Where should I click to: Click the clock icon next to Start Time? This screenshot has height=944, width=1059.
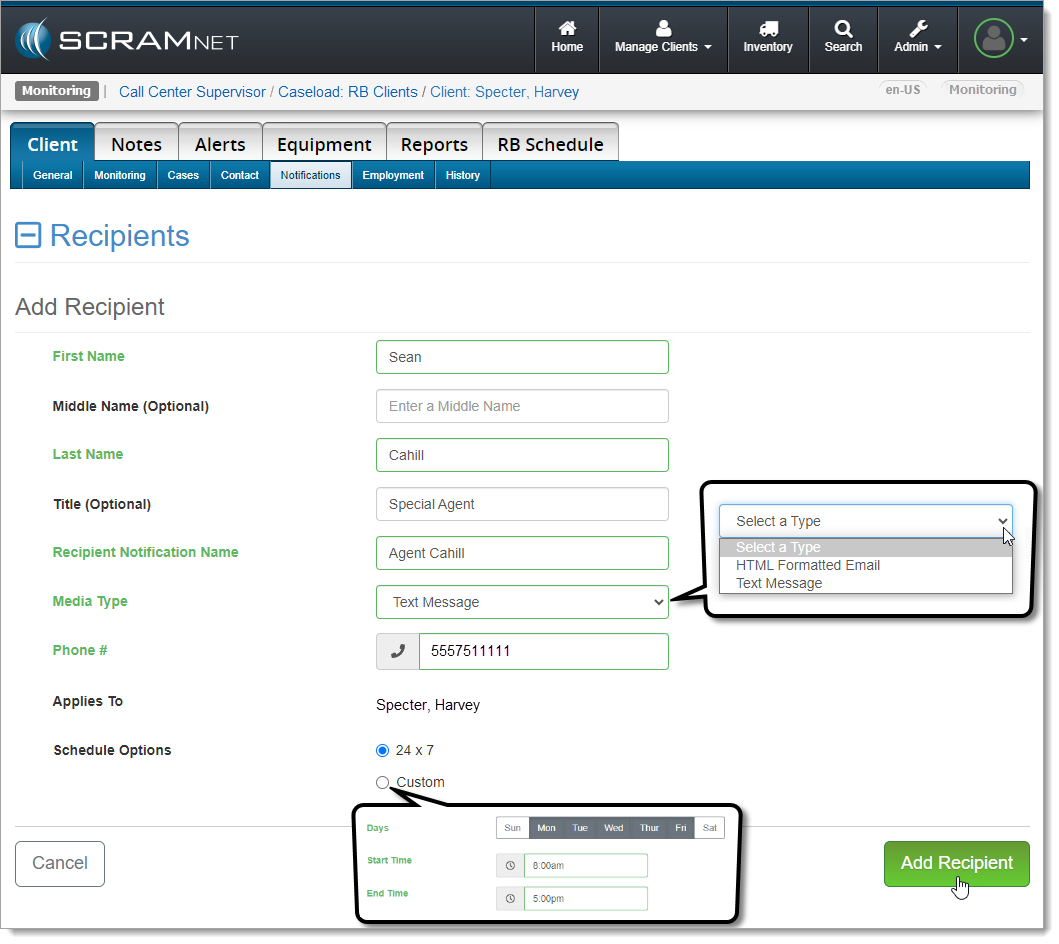pos(510,866)
